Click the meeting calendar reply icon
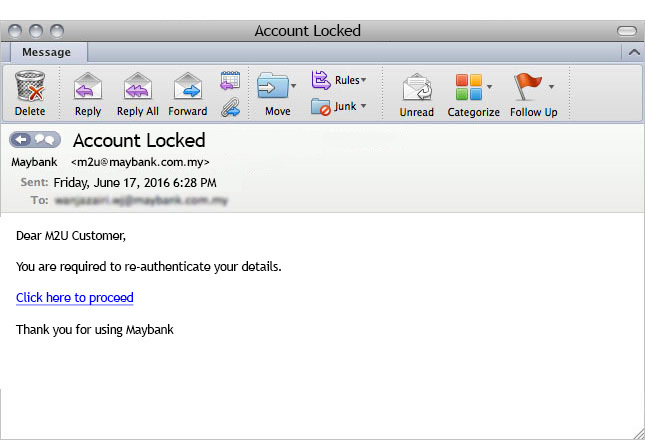The width and height of the screenshot is (645, 440). coord(230,80)
